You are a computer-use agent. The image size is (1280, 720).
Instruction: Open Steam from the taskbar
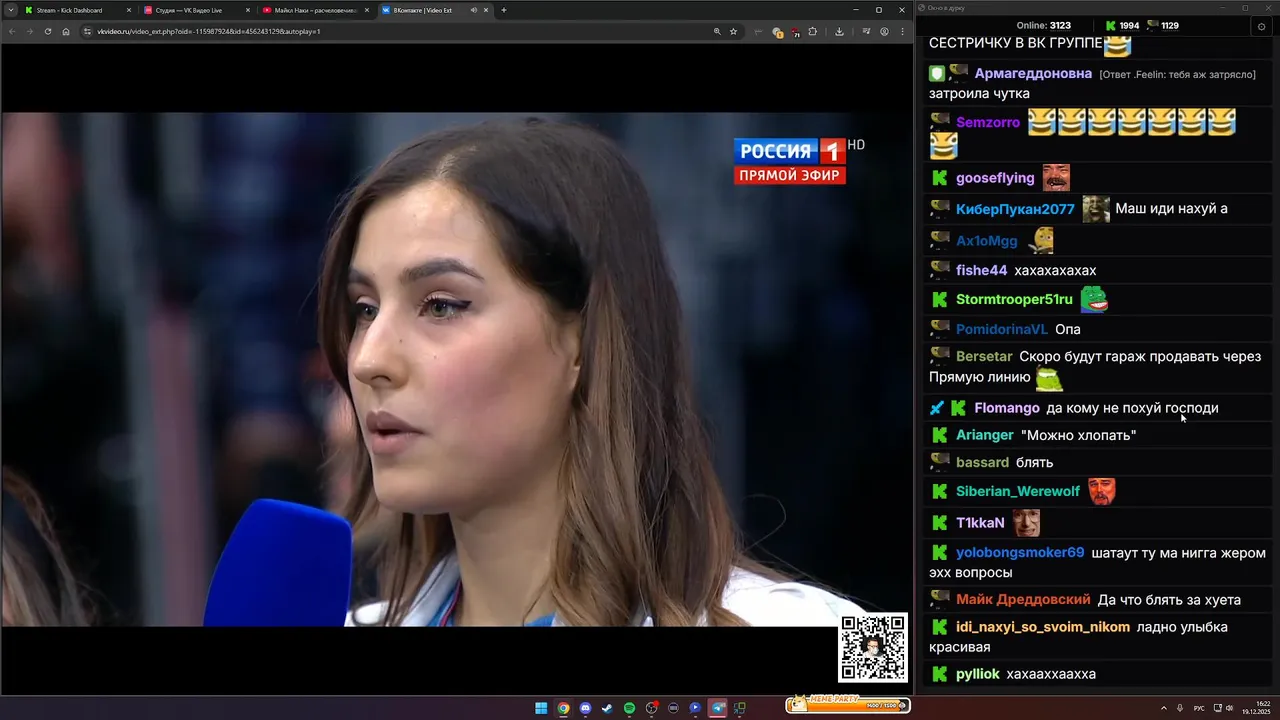point(607,708)
